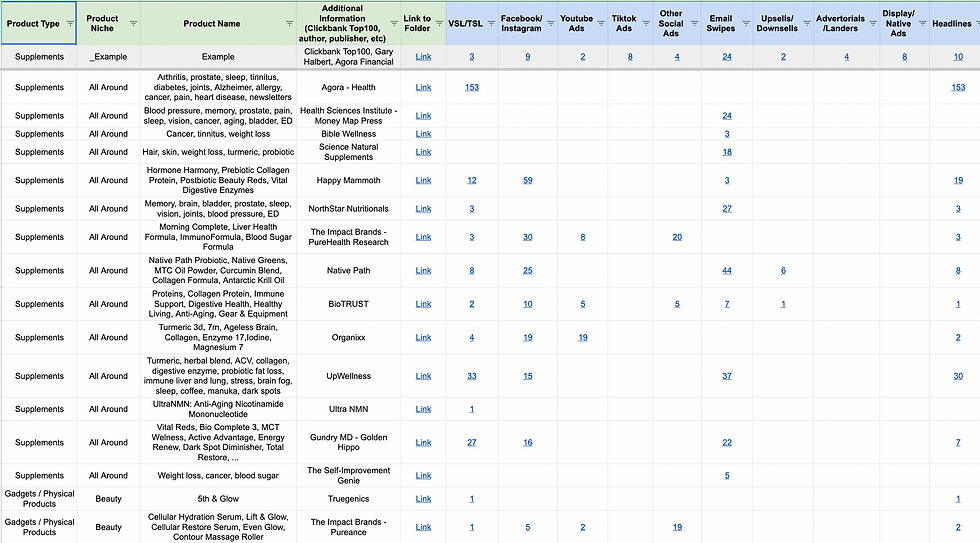
Task: Click the 27 Email Swipes link for NorthStar
Action: tap(727, 209)
